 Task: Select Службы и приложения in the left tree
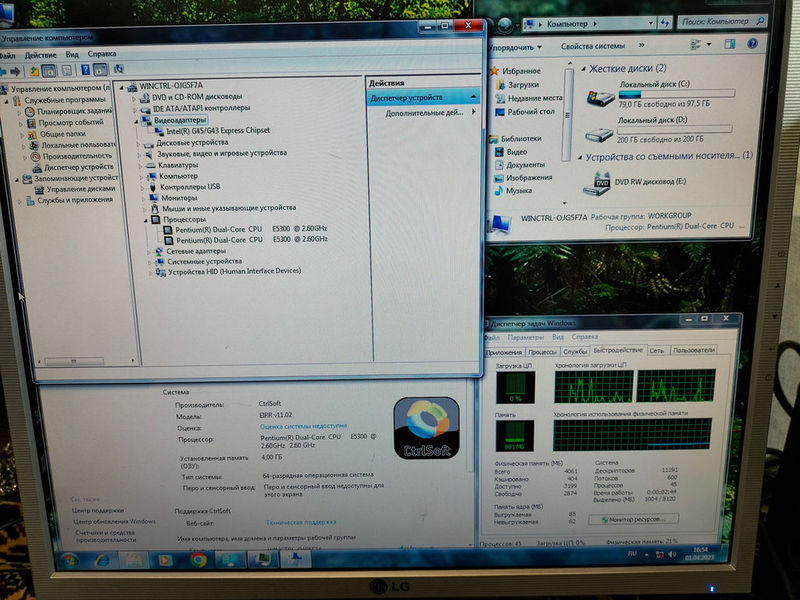69,200
